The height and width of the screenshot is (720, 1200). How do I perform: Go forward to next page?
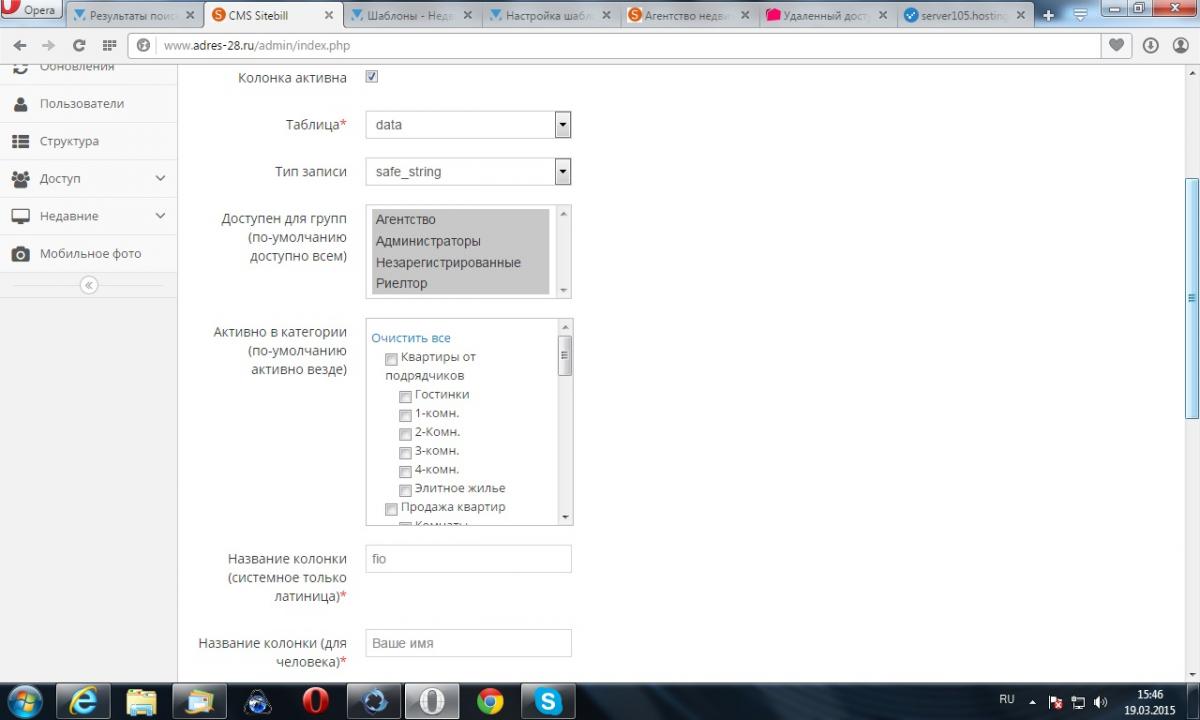pos(48,46)
